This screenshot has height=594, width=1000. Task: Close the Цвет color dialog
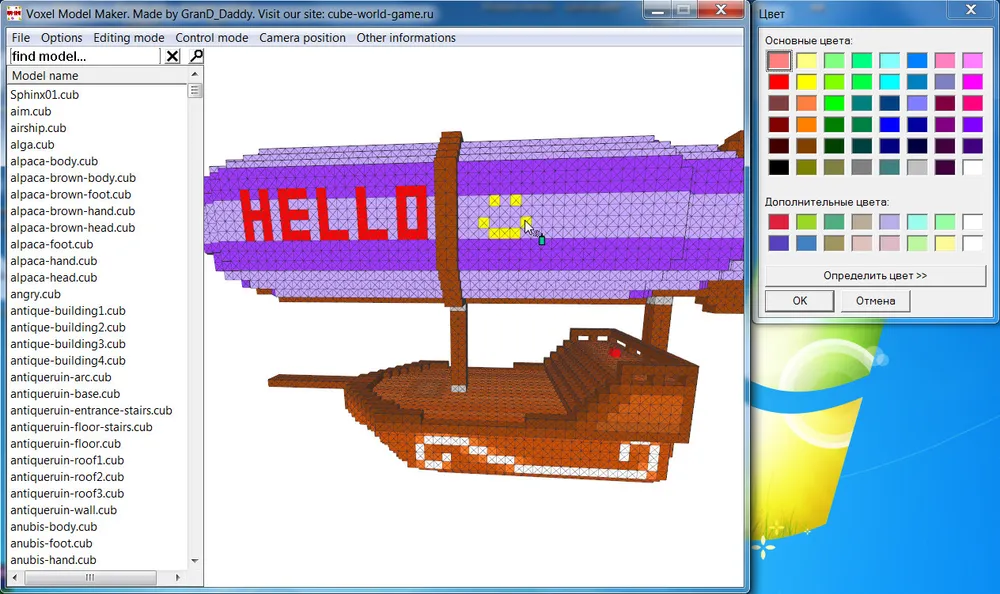970,12
